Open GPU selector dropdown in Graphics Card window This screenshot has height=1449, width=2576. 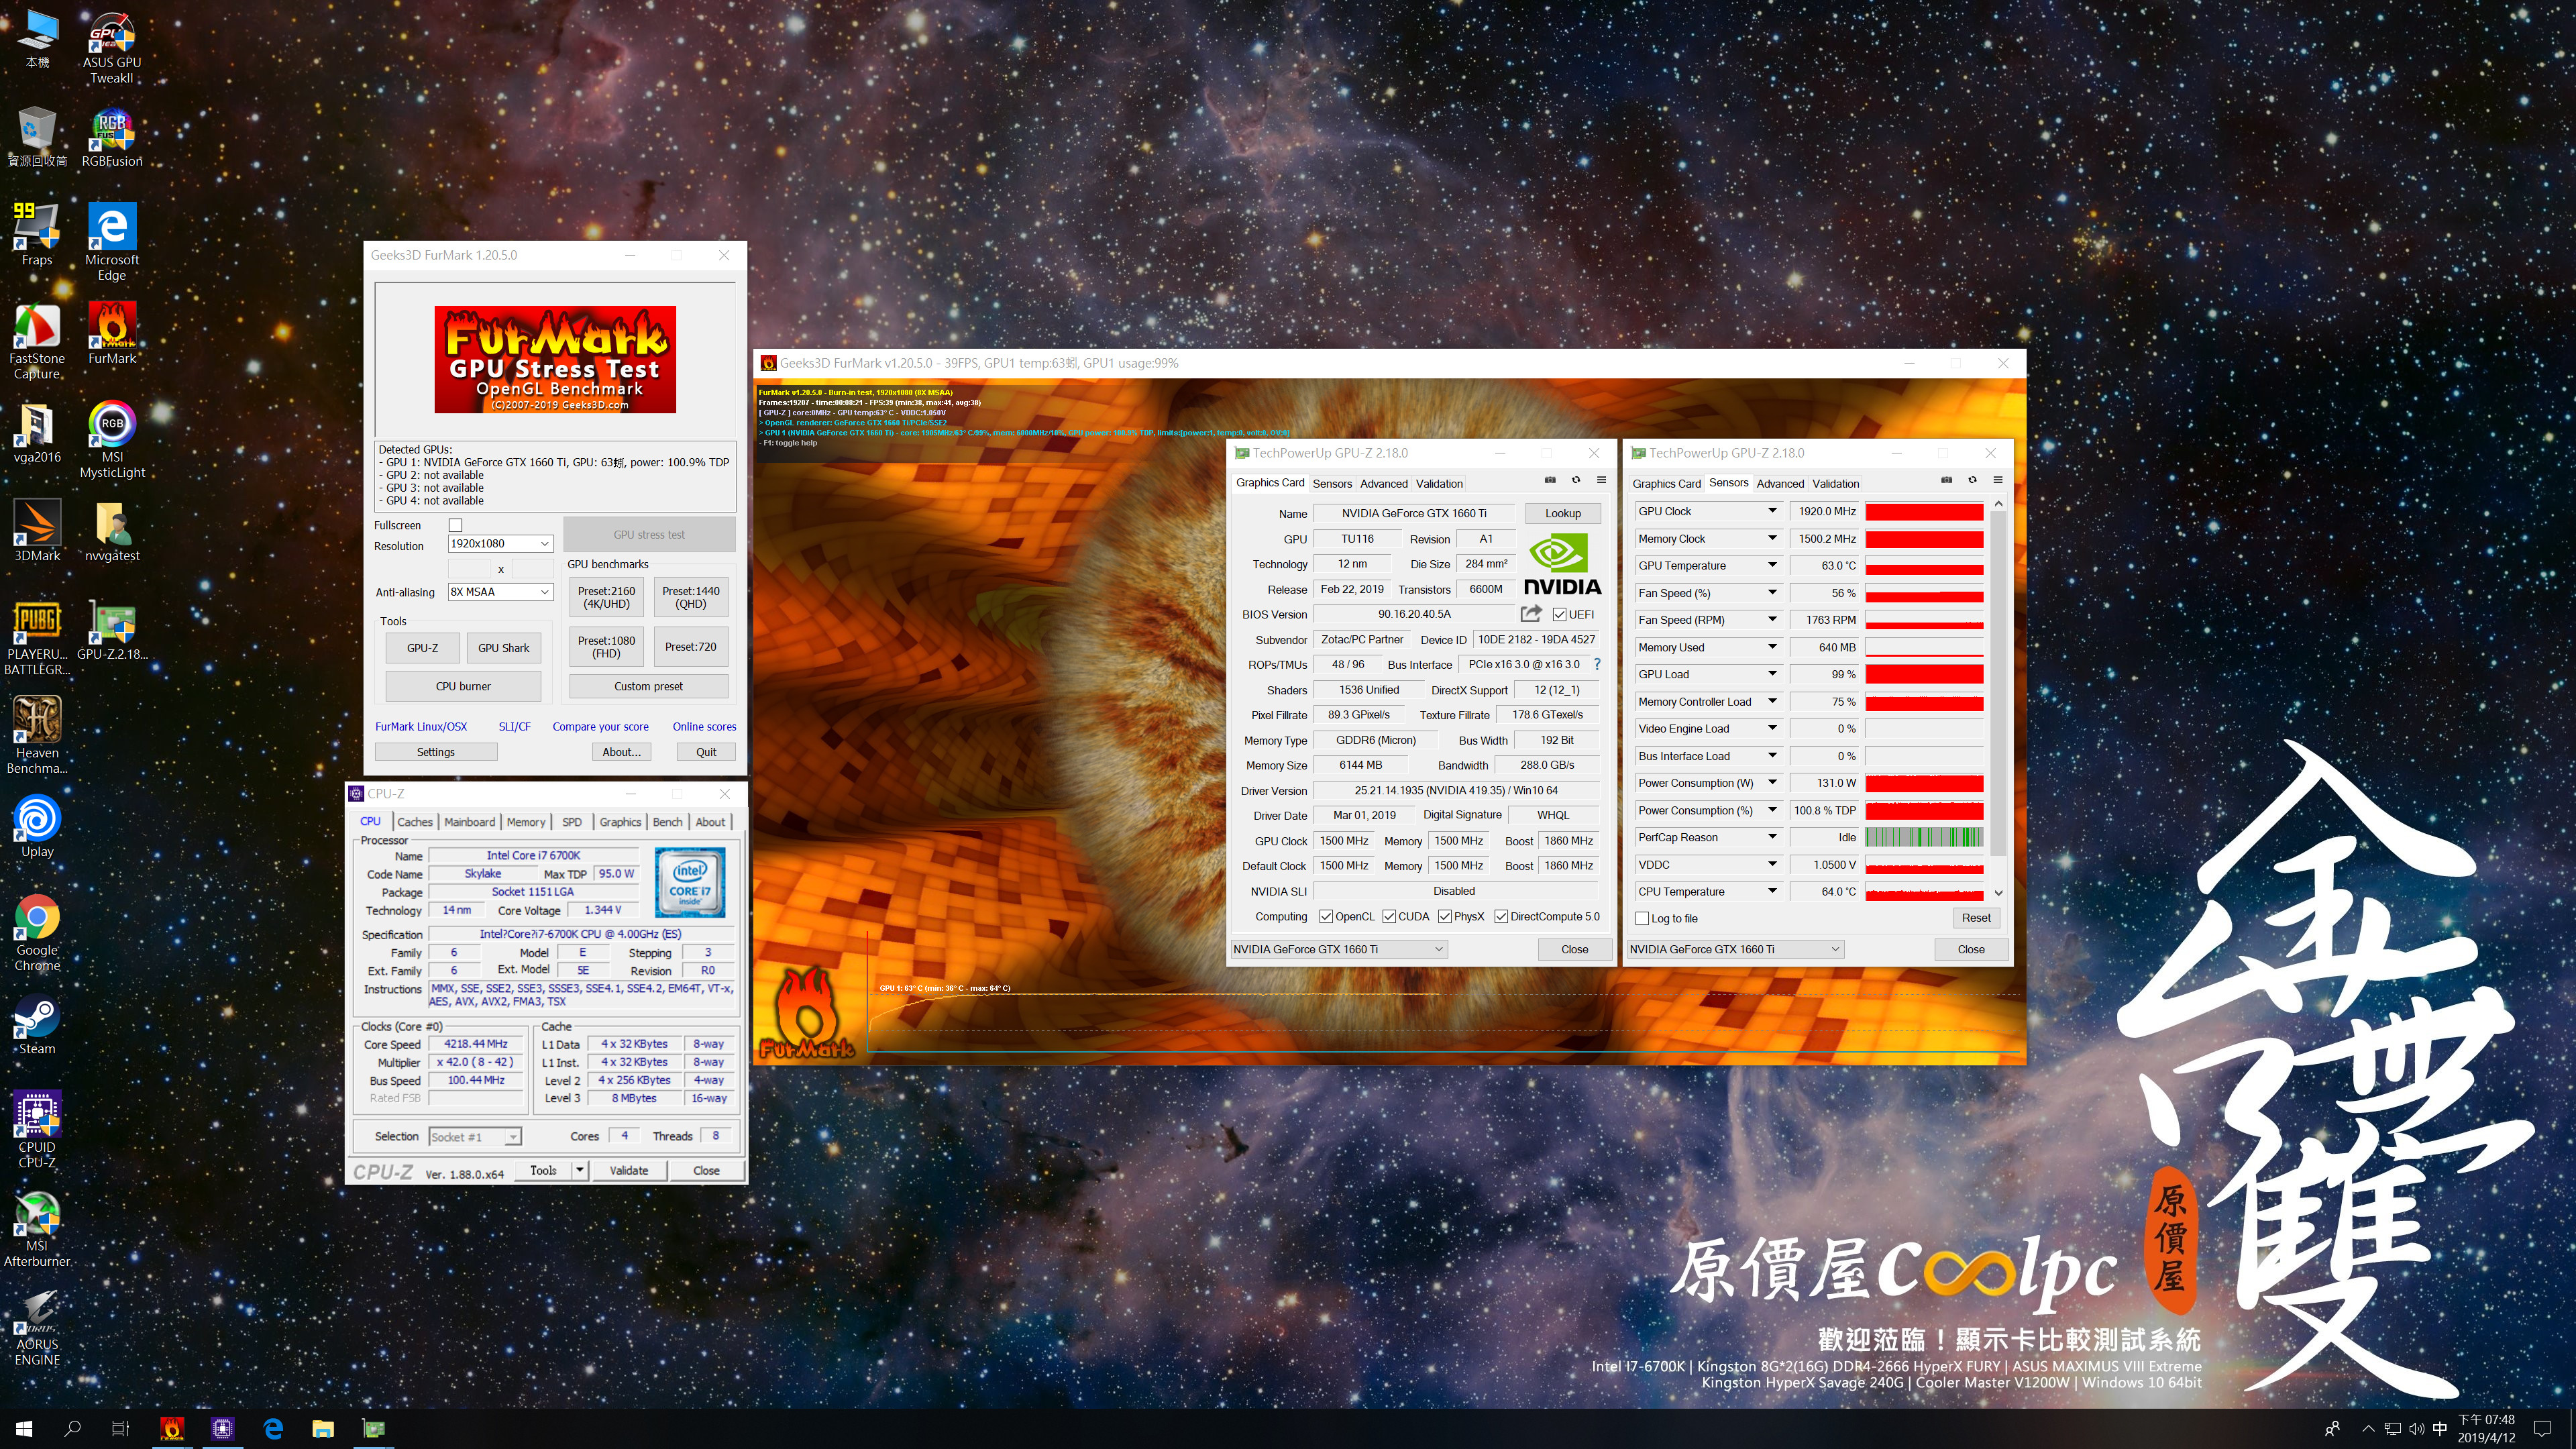tap(1338, 949)
